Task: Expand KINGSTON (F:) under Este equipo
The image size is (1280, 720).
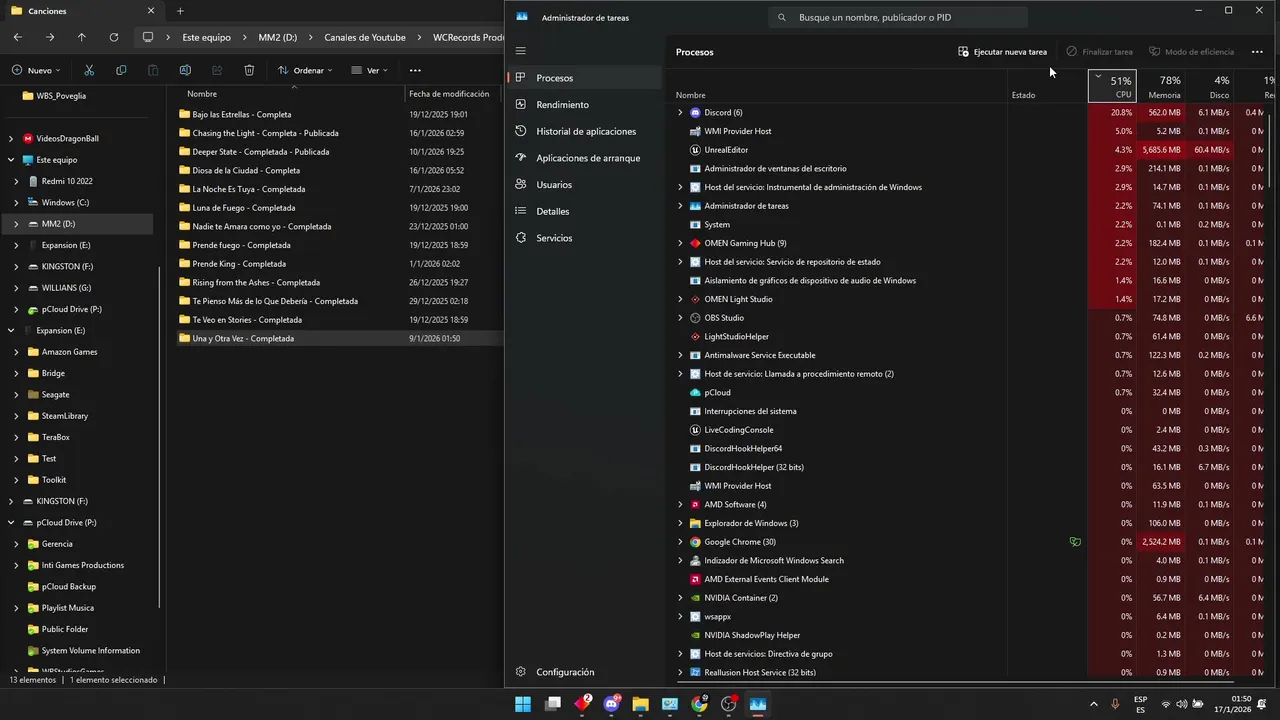Action: [16, 267]
